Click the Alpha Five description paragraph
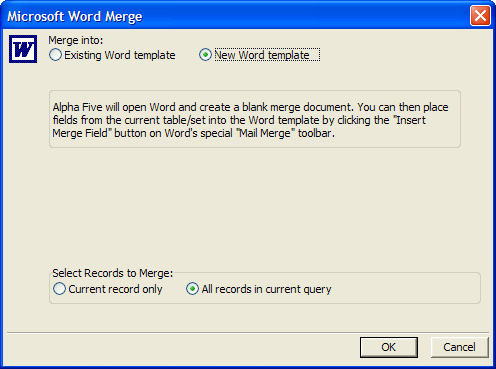 [x=250, y=120]
